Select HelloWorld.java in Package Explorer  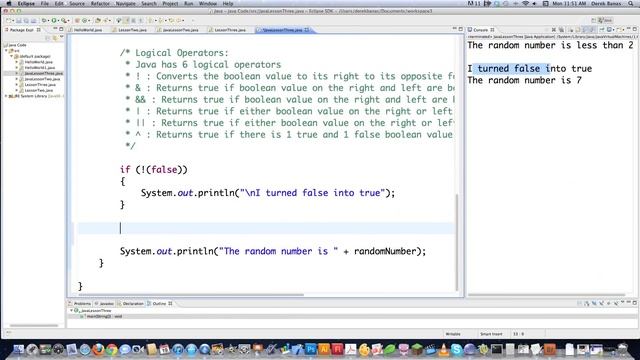[38, 62]
